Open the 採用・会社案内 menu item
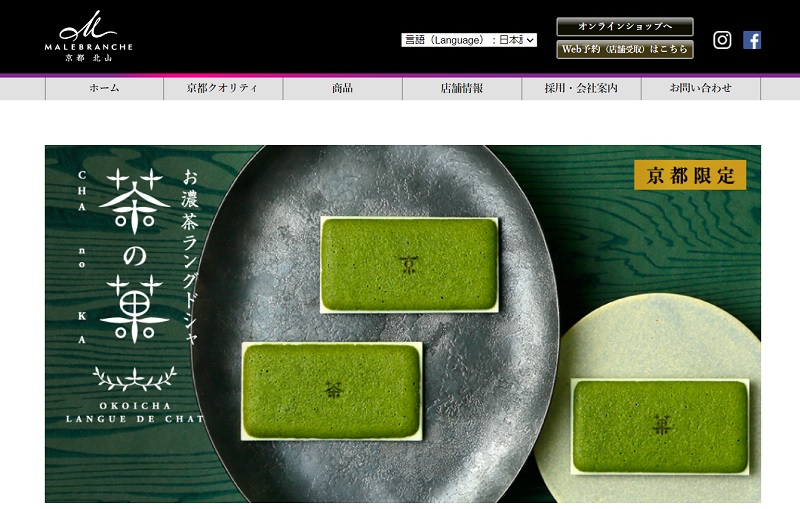Viewport: 800px width, 509px height. click(x=581, y=88)
